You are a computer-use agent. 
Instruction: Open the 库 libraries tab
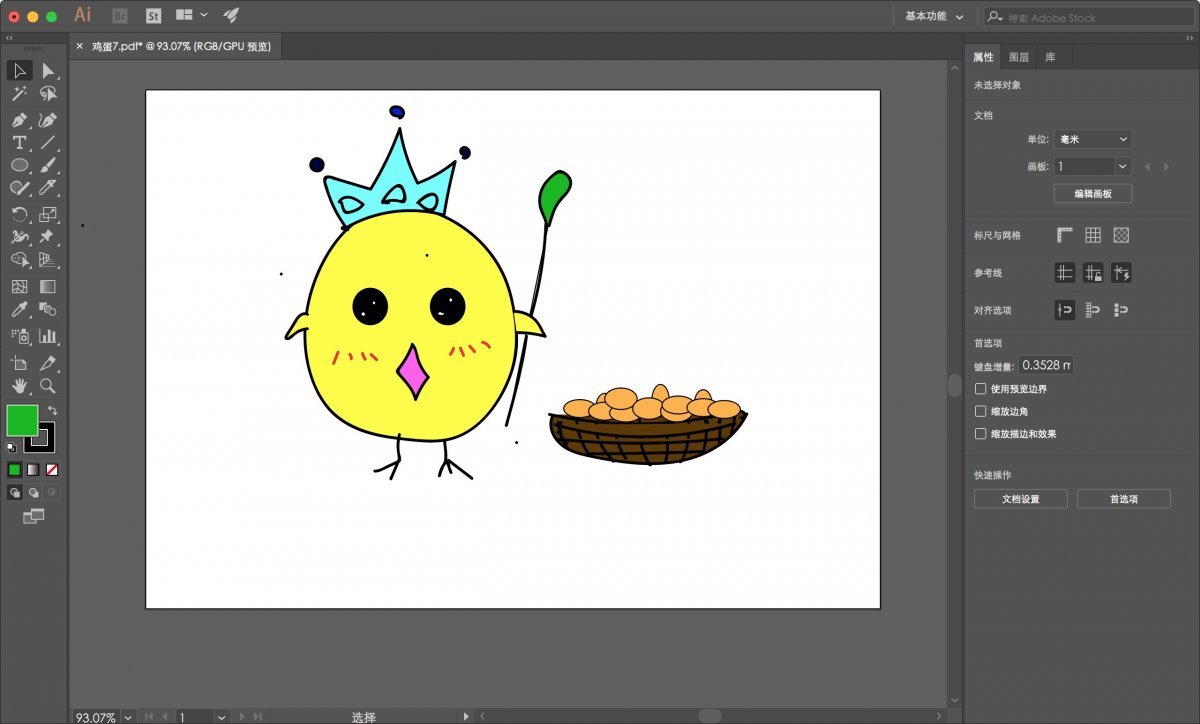click(x=1050, y=58)
